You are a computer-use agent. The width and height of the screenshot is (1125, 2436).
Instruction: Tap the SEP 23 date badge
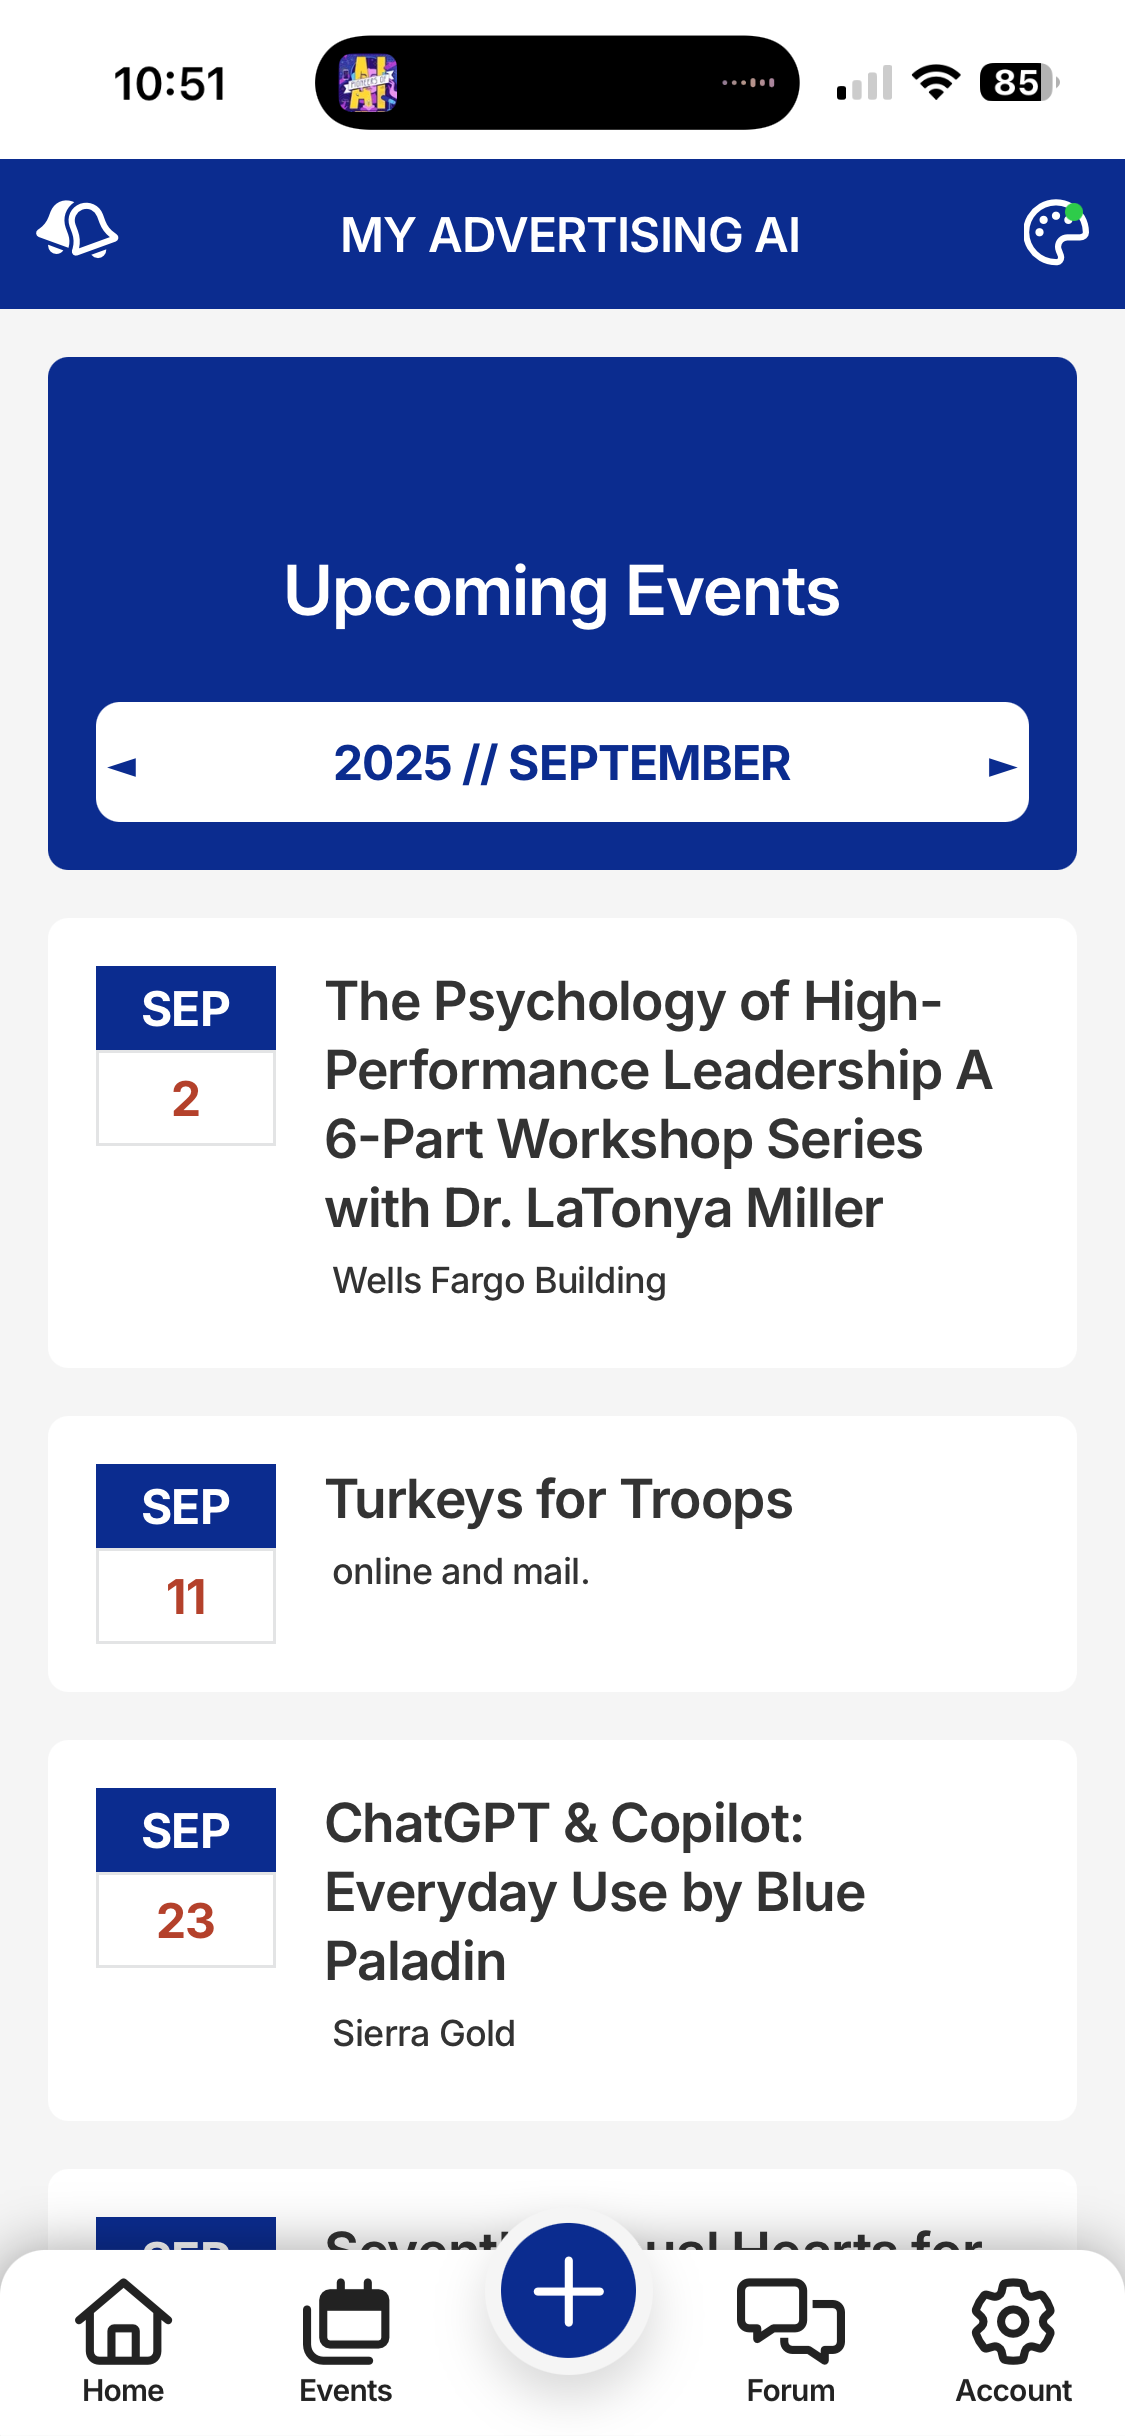(186, 1877)
